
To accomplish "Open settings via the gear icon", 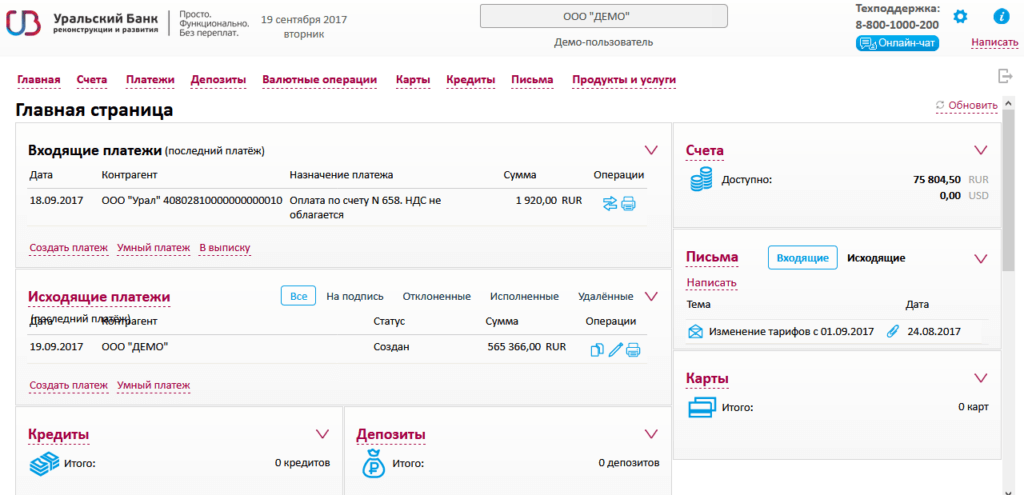I will [960, 17].
